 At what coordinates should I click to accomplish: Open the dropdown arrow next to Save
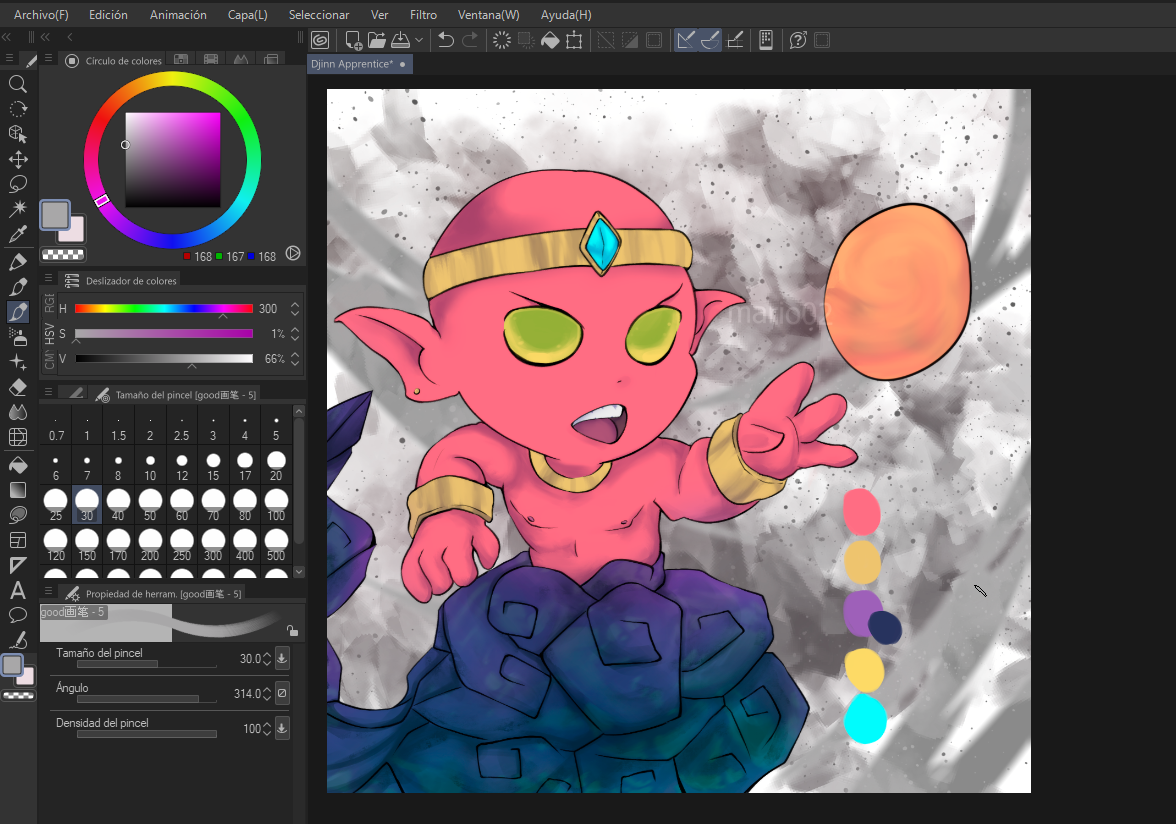[418, 40]
